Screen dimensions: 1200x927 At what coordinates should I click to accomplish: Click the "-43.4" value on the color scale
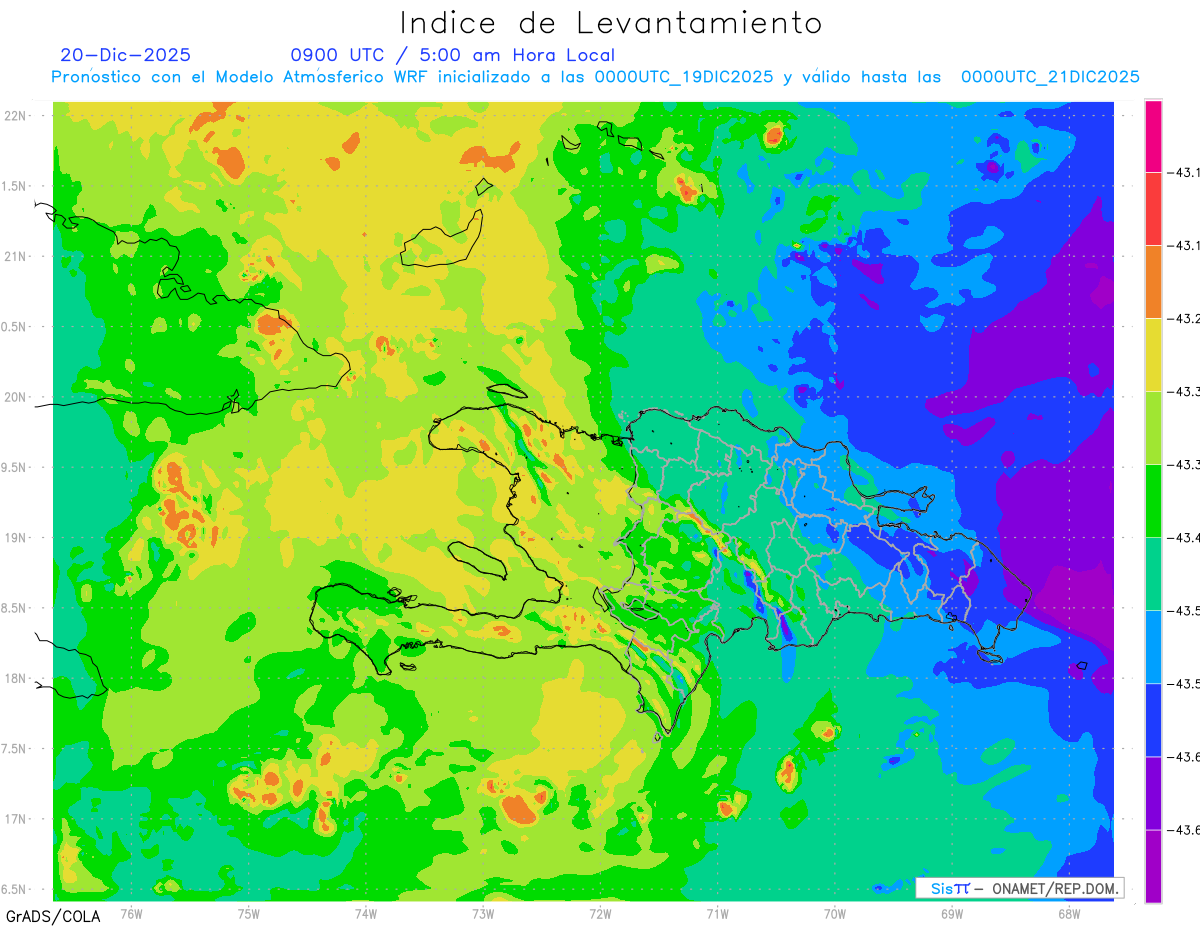1186,538
